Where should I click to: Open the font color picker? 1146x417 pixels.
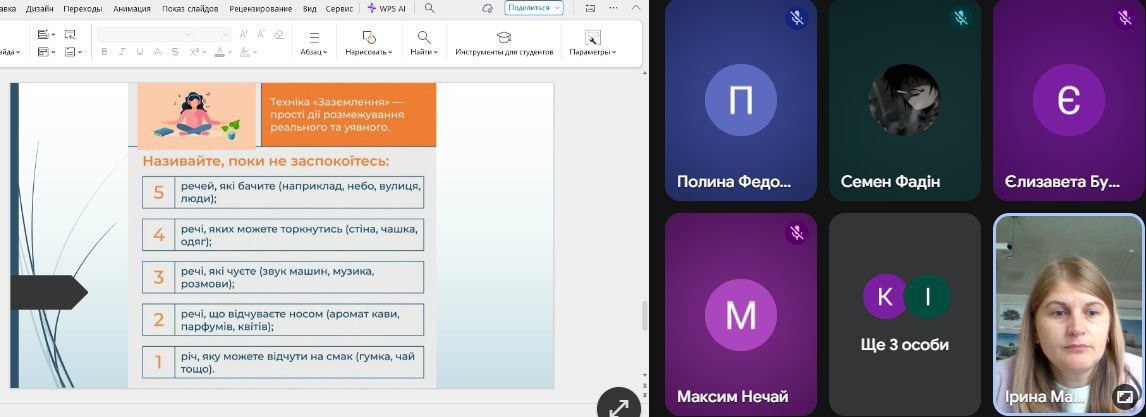[221, 52]
